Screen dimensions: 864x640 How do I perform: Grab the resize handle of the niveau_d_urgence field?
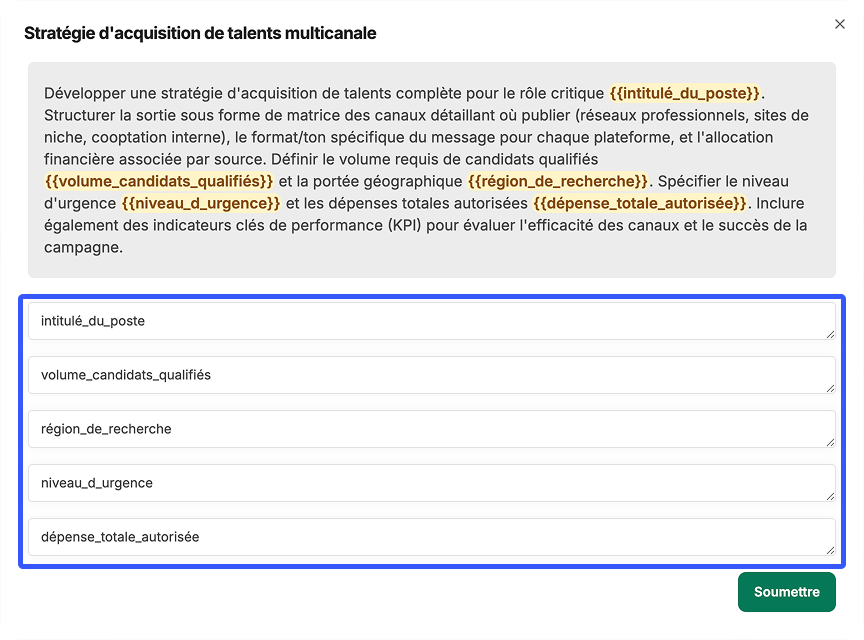point(830,496)
